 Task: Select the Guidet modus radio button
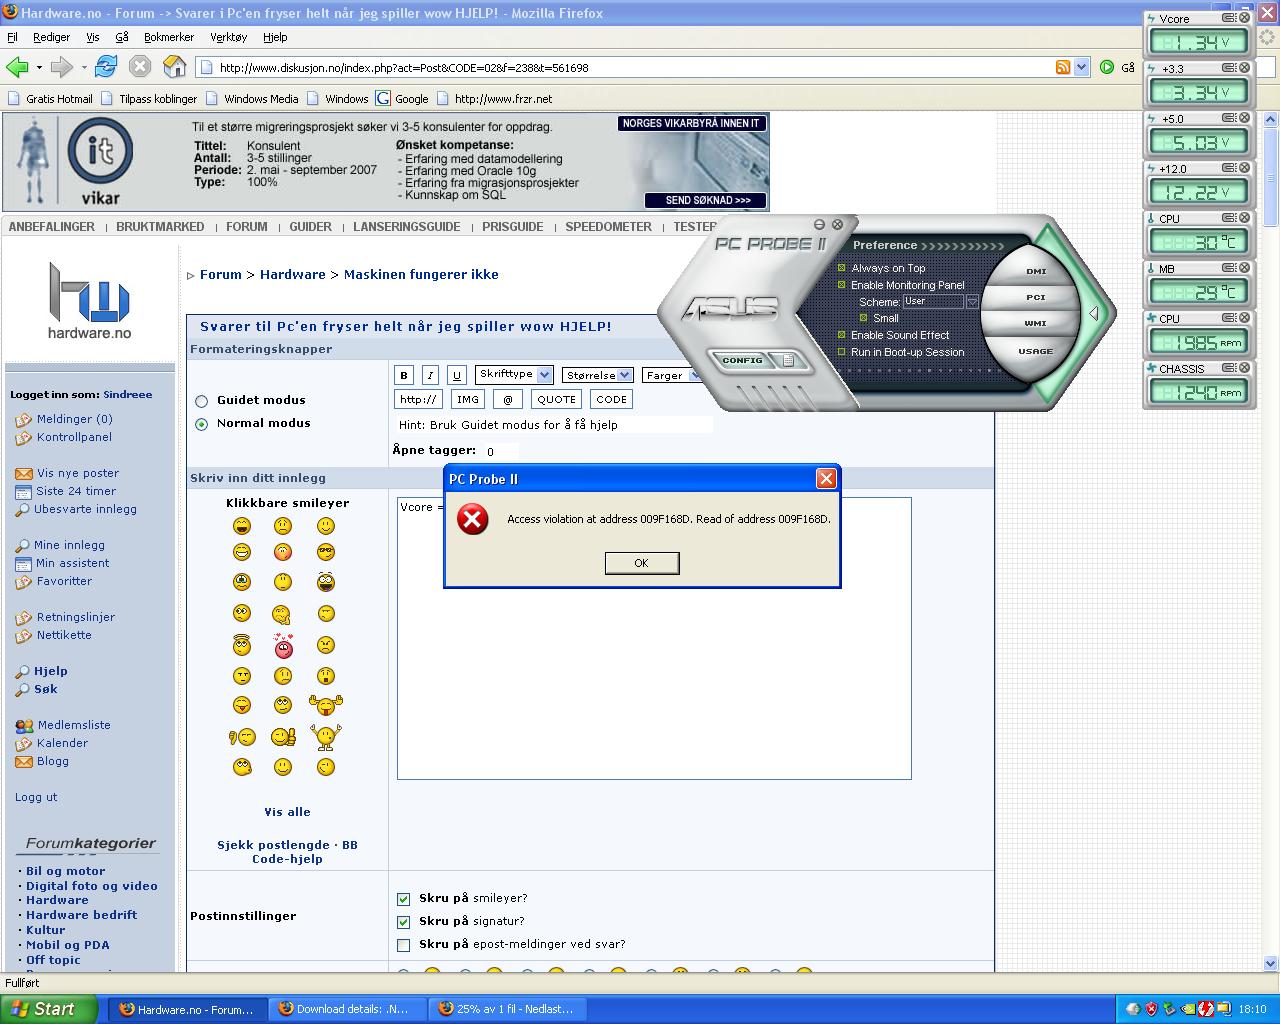[x=201, y=401]
